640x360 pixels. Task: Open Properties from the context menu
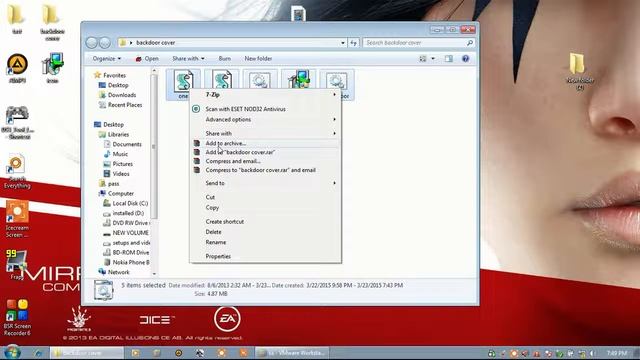point(265,256)
